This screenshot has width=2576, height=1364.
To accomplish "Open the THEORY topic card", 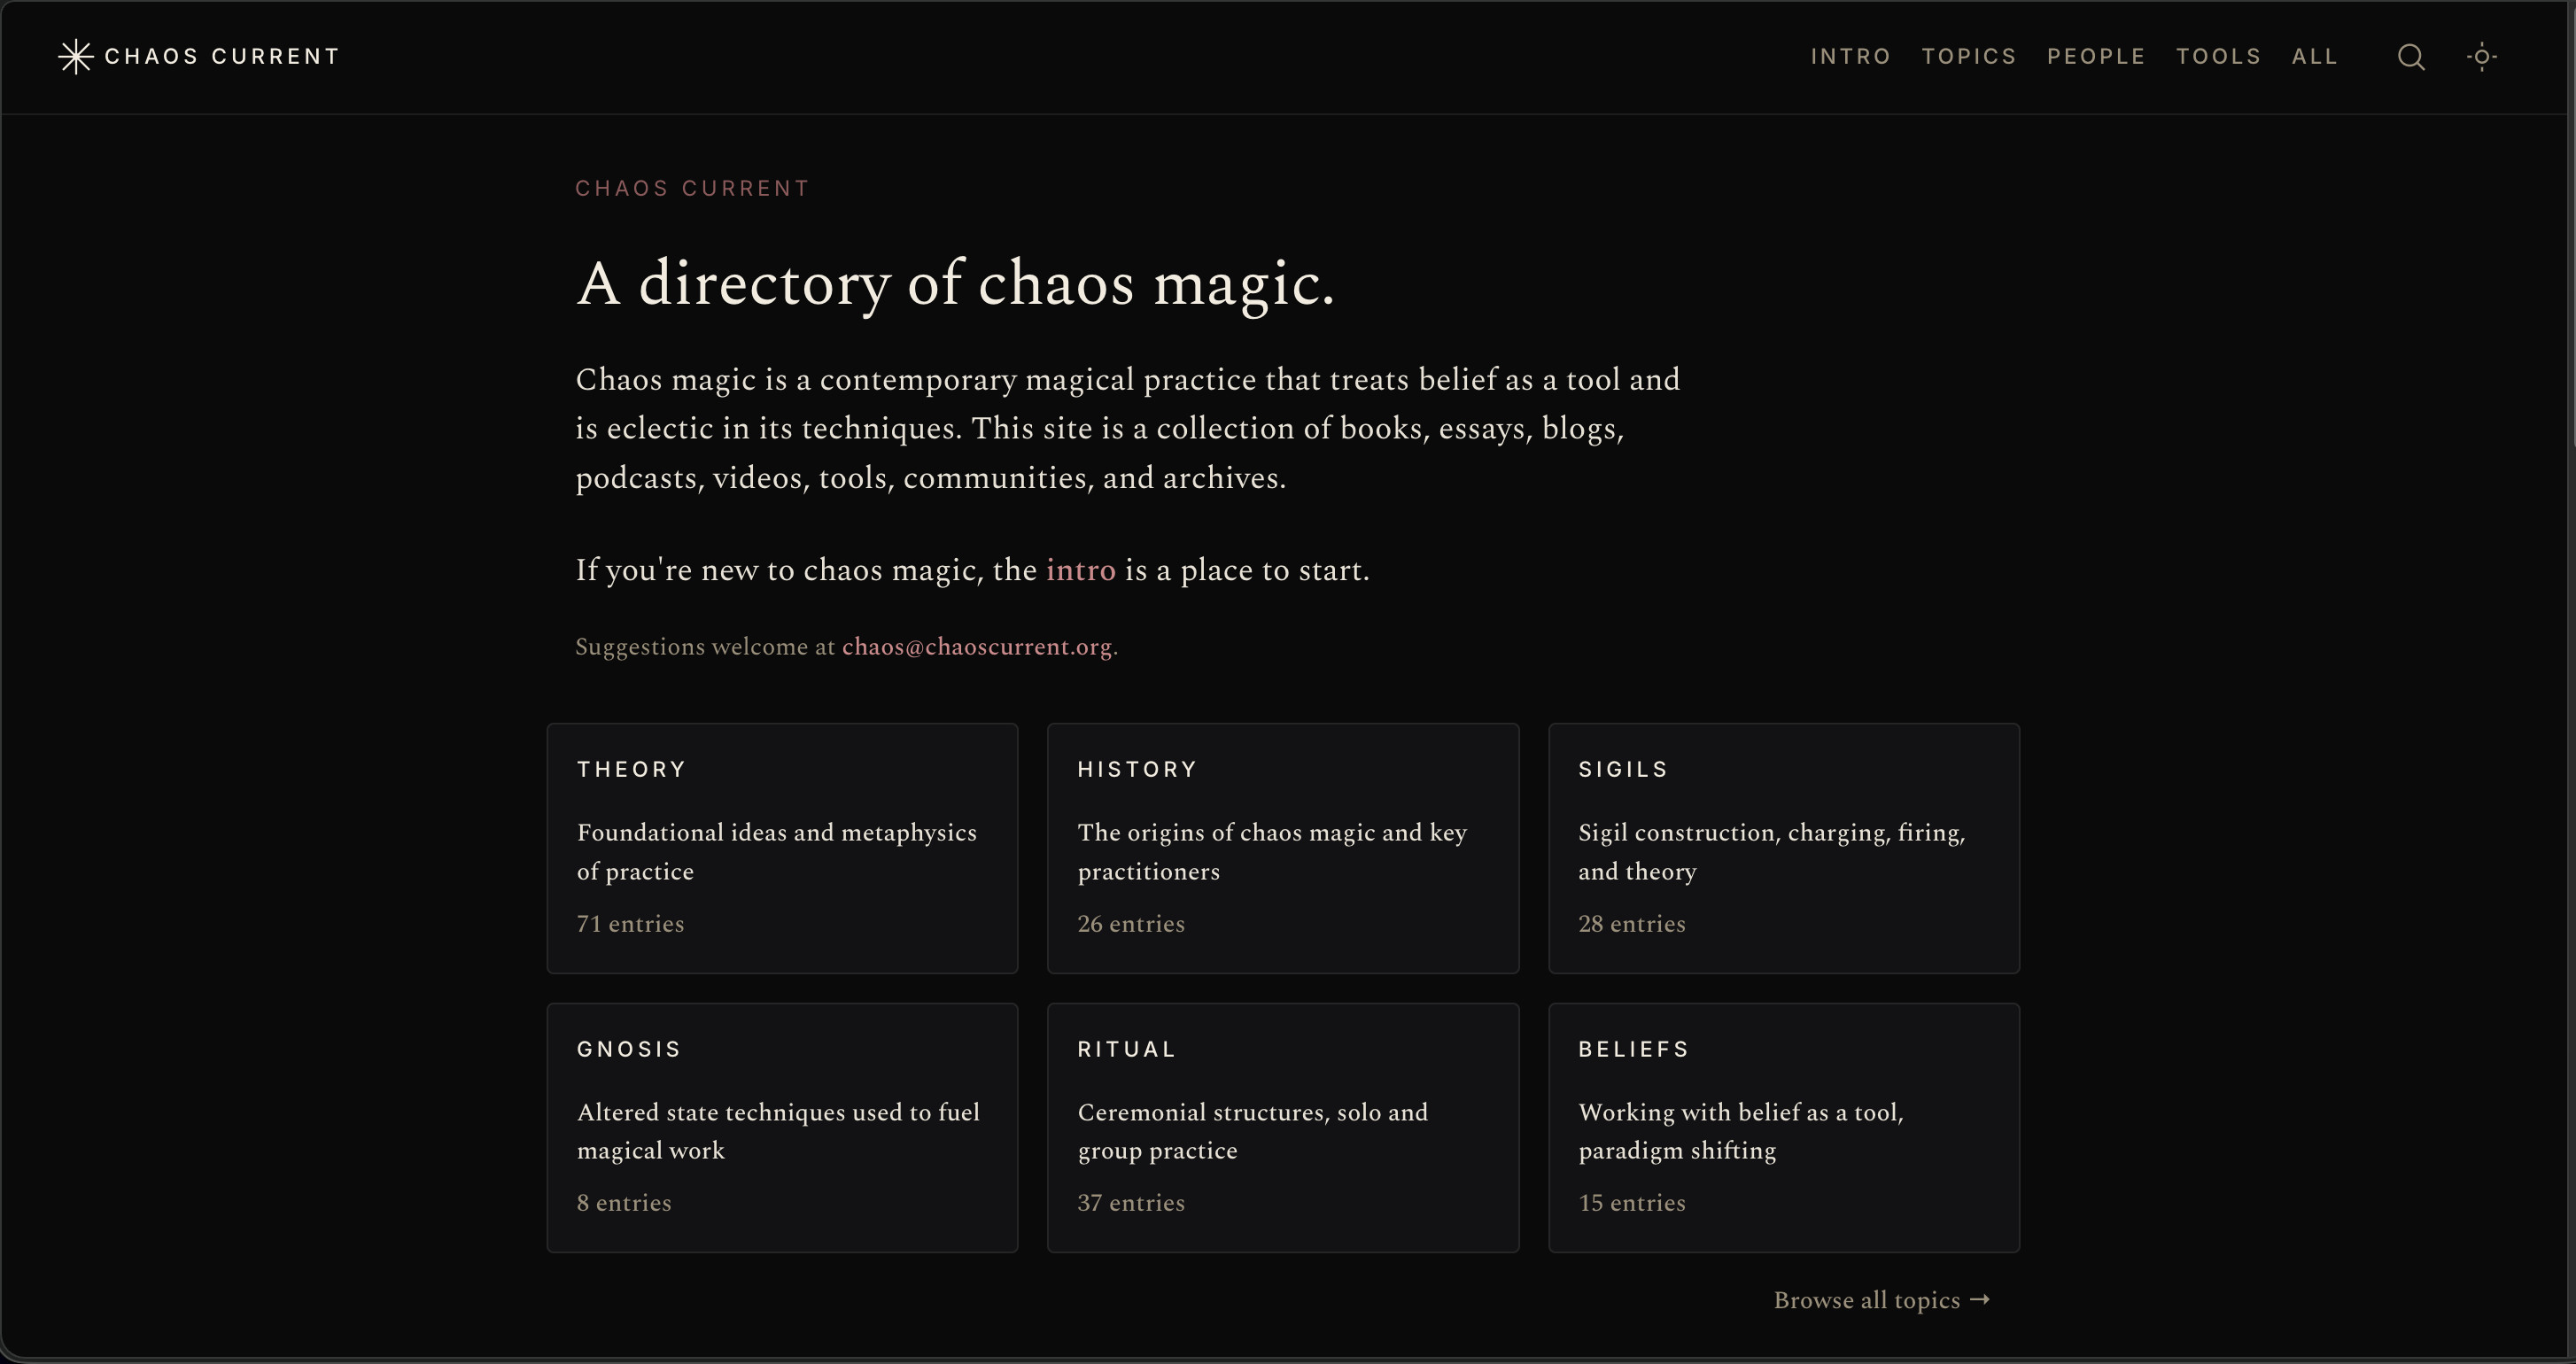I will point(782,848).
